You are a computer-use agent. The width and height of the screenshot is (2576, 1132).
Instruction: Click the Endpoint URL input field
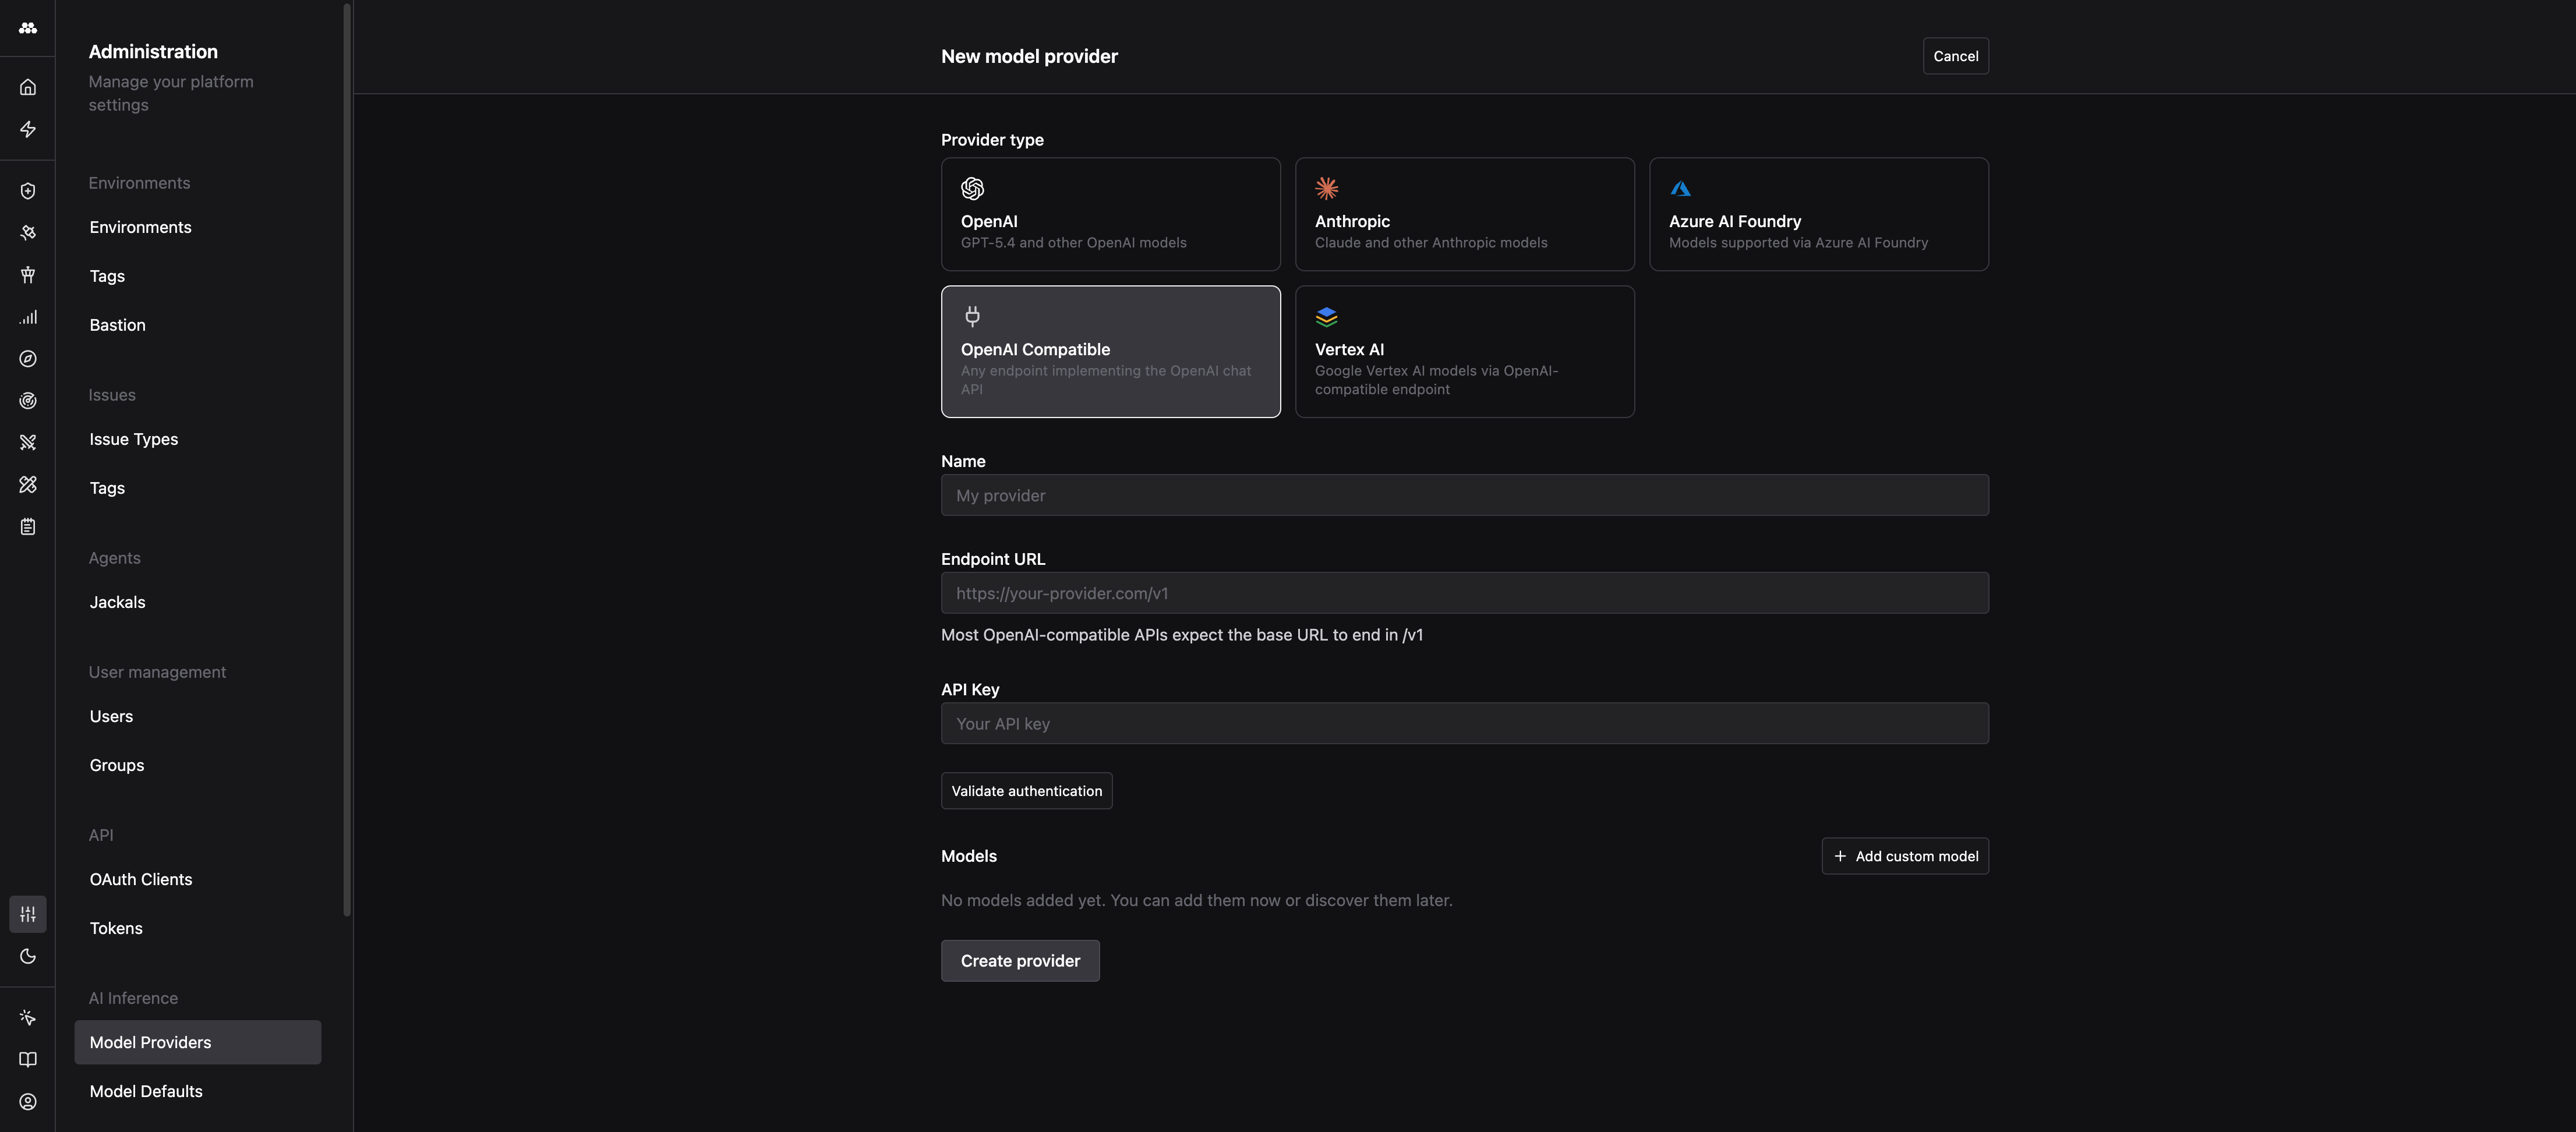click(1463, 593)
